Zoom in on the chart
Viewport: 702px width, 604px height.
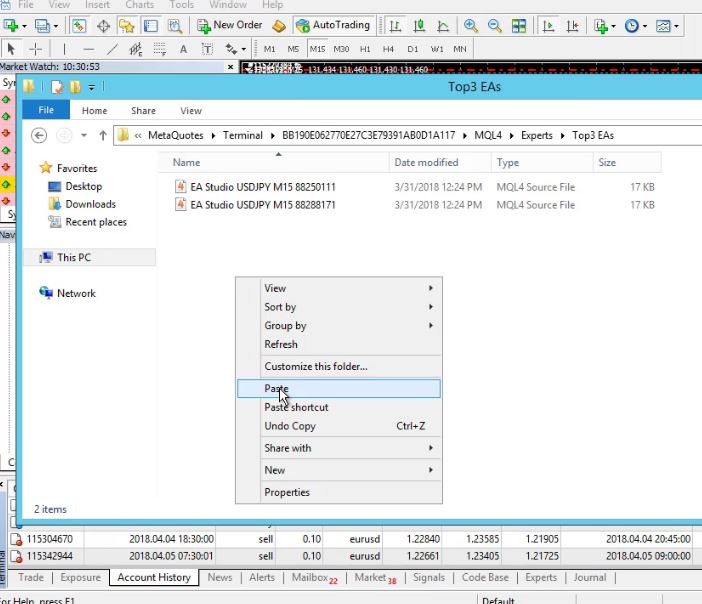[471, 26]
